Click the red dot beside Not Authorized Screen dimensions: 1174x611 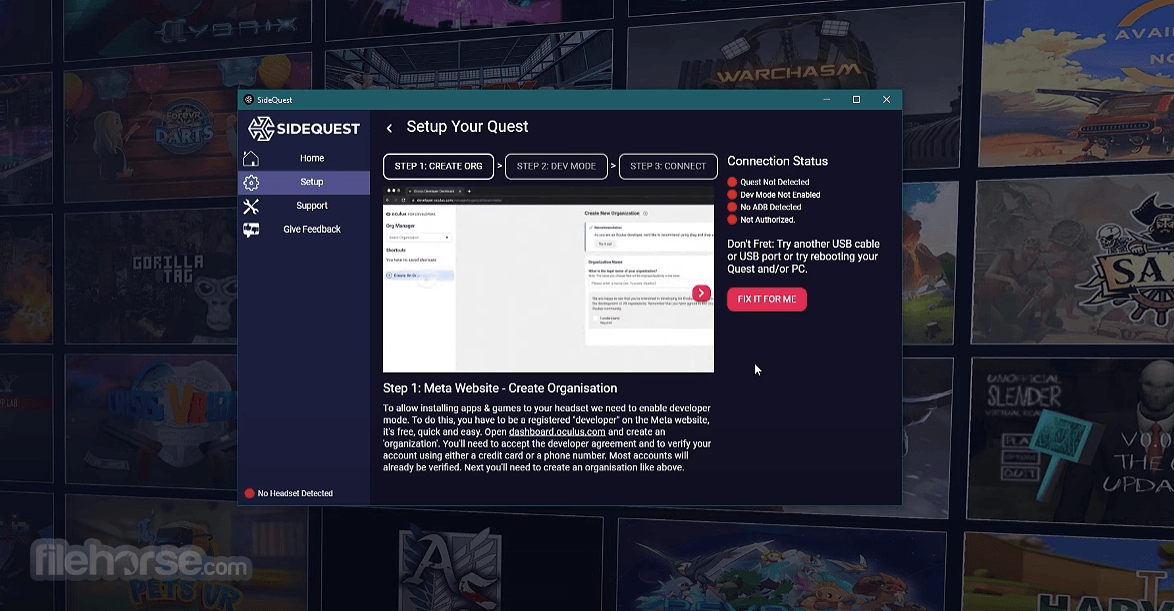click(732, 220)
